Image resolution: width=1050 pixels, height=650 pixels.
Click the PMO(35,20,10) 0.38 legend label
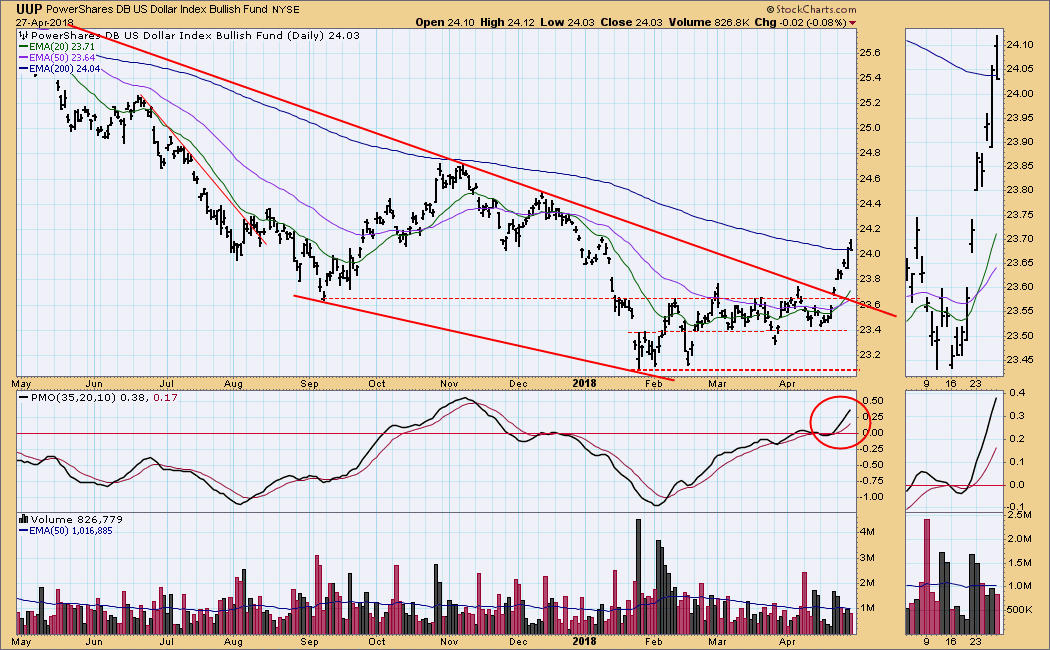click(83, 398)
